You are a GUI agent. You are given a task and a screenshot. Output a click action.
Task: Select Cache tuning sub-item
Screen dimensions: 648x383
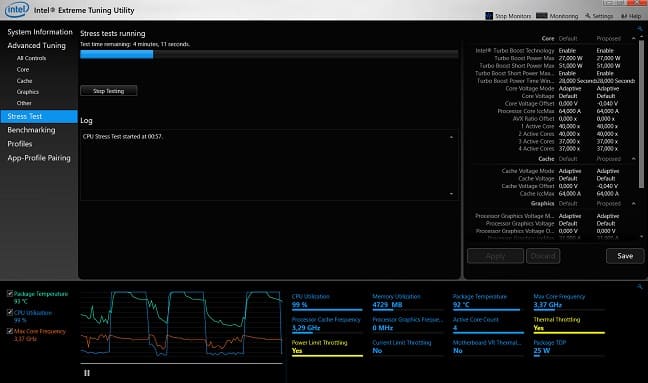[24, 81]
